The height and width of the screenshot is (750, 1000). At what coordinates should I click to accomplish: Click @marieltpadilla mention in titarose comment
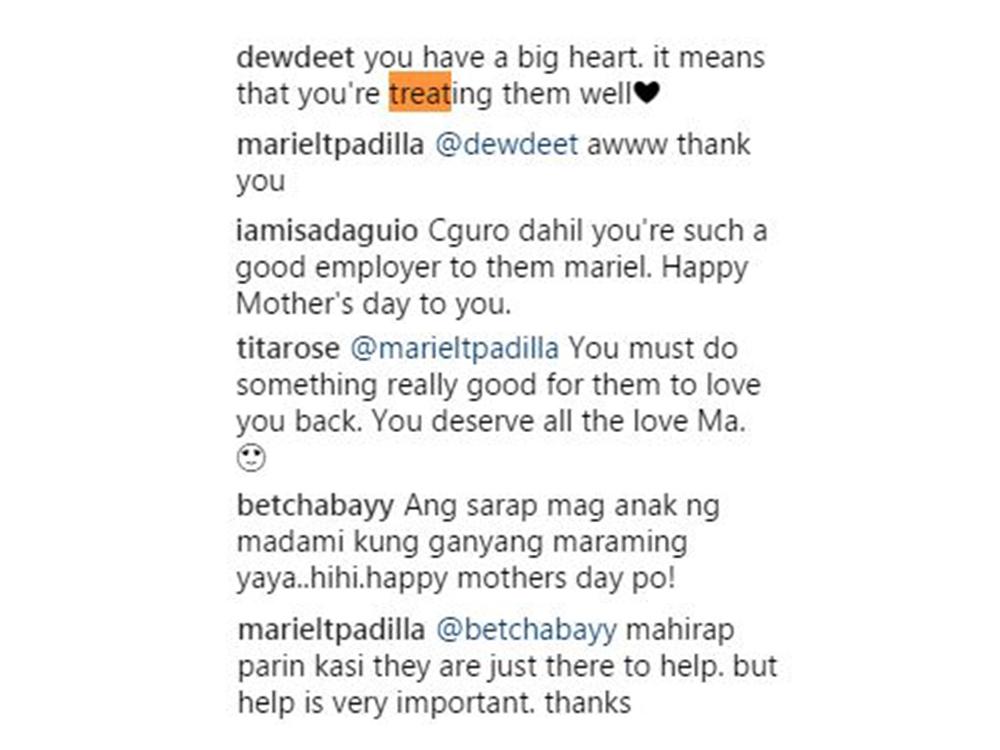click(x=454, y=349)
